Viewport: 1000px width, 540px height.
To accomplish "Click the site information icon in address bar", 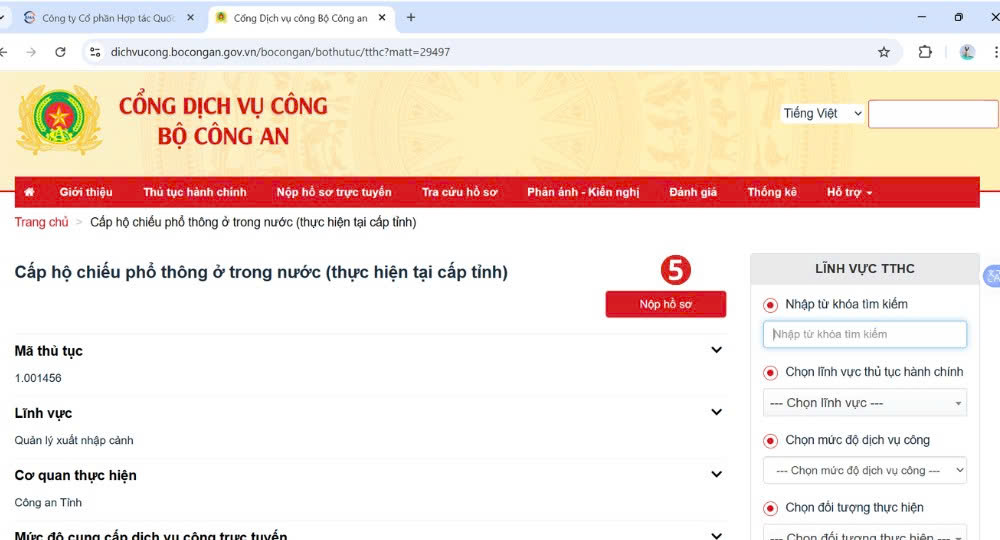I will pyautogui.click(x=95, y=52).
